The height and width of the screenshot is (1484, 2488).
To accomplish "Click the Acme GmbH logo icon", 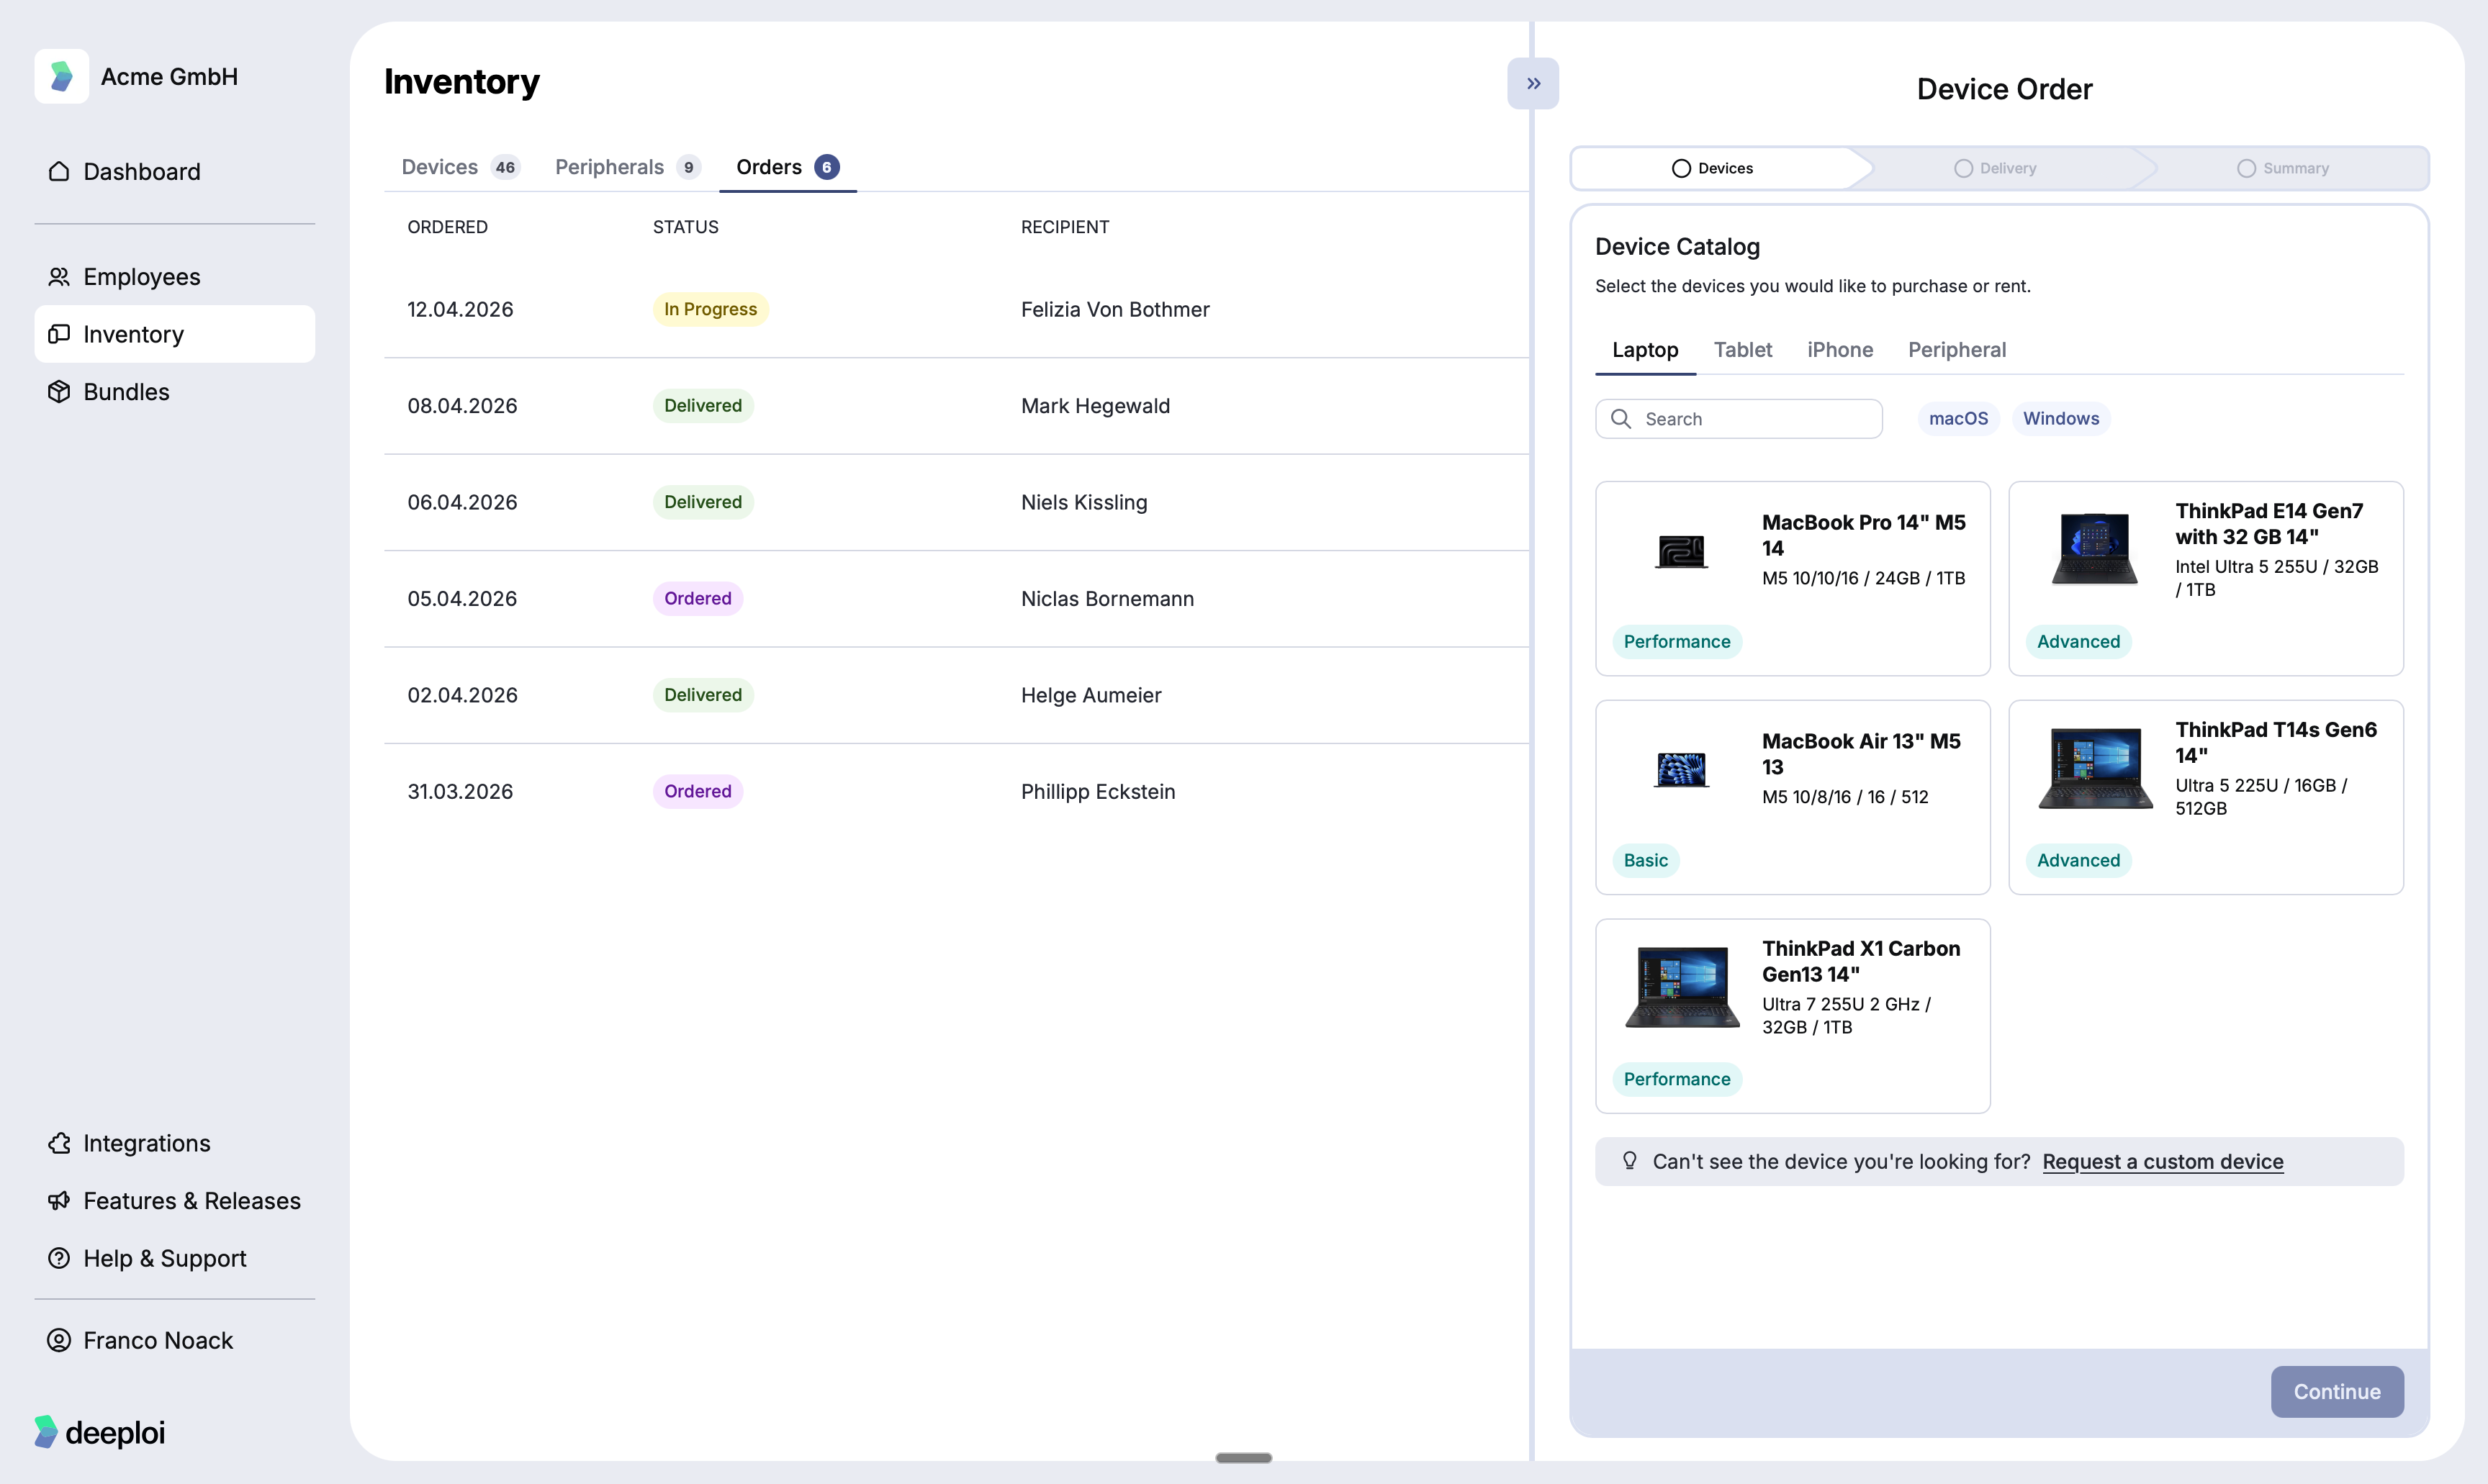I will [x=61, y=77].
